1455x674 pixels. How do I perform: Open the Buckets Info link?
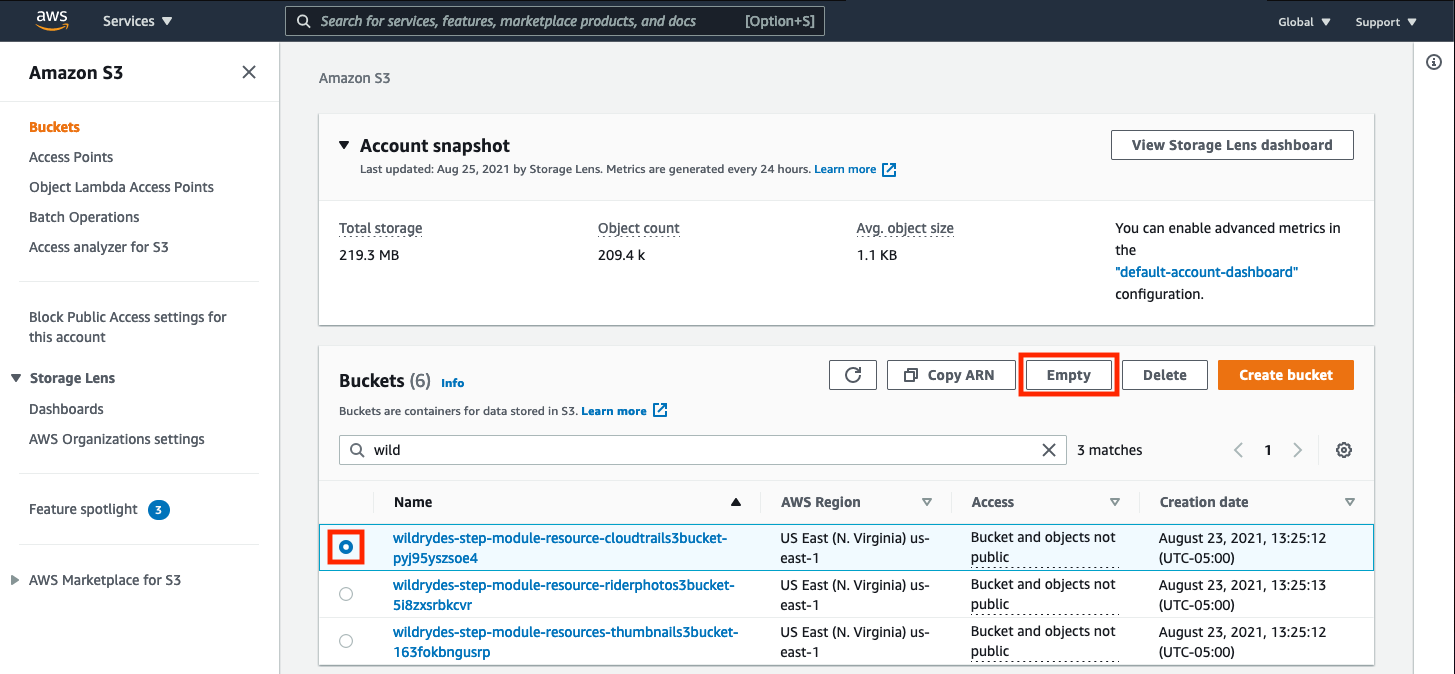[x=452, y=383]
